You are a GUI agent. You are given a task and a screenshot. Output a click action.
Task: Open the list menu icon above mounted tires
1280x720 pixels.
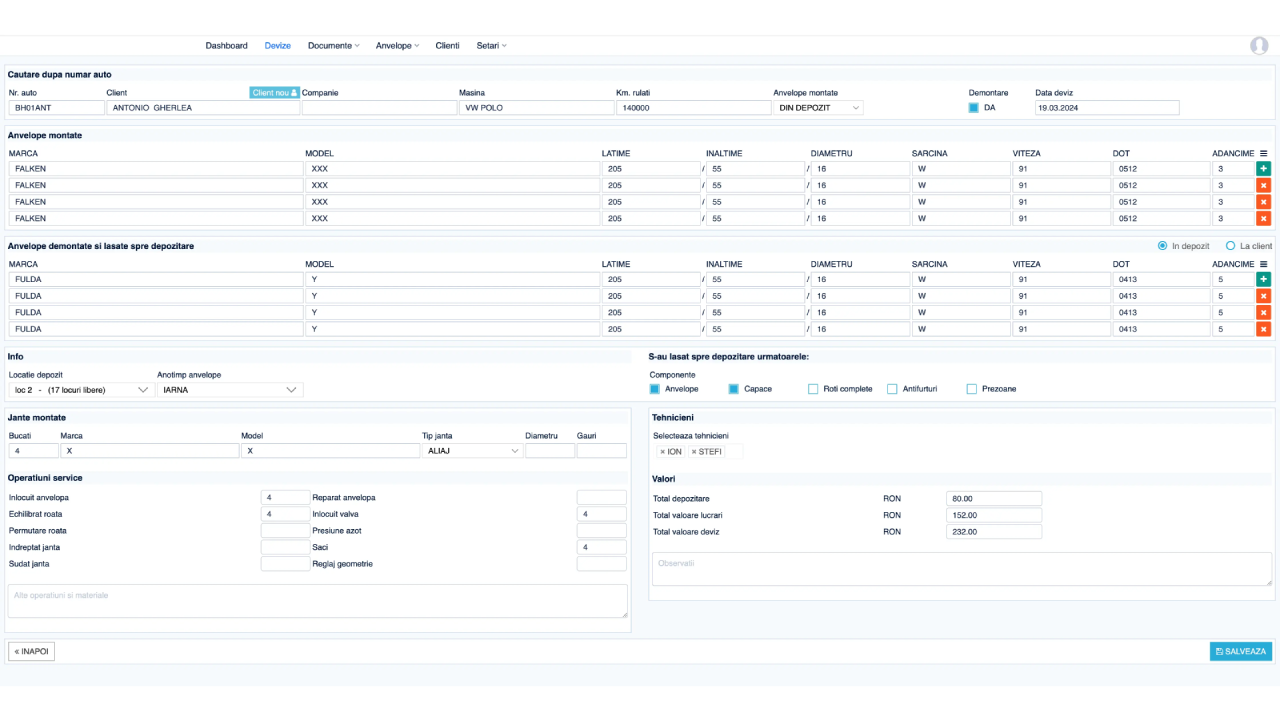tap(1263, 153)
